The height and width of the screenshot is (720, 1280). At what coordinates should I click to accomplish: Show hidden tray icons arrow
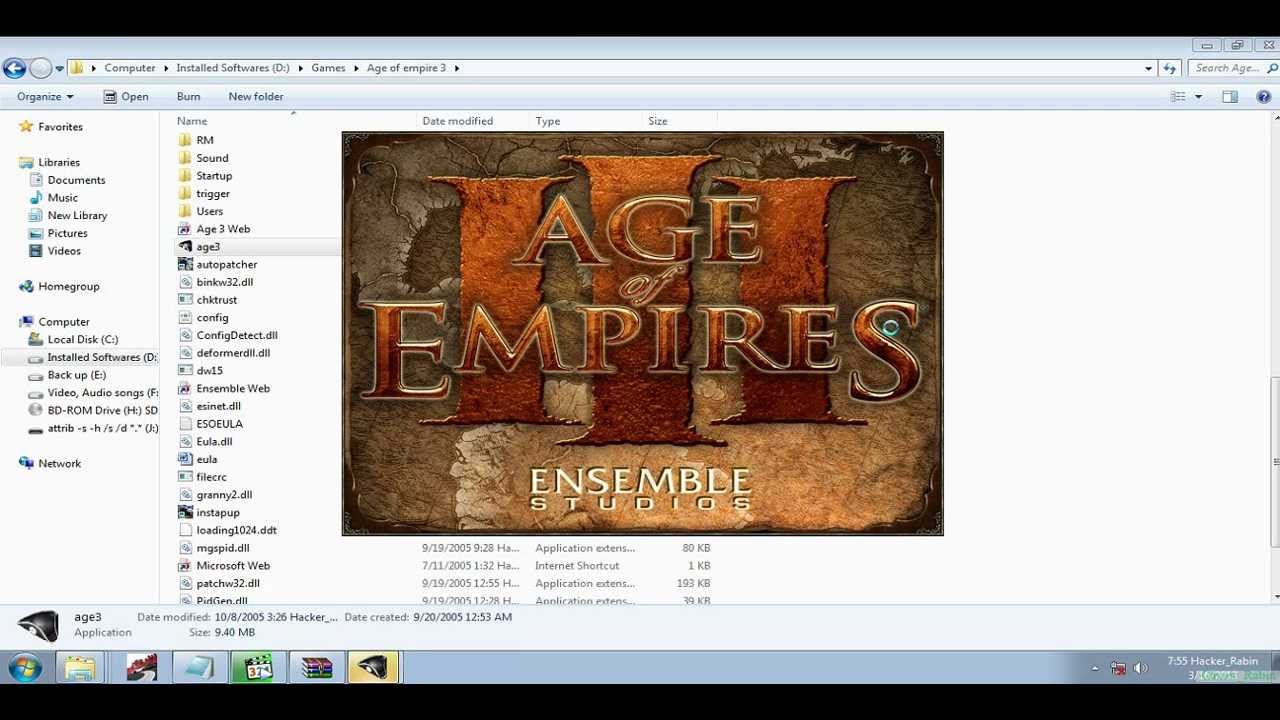coord(1094,668)
